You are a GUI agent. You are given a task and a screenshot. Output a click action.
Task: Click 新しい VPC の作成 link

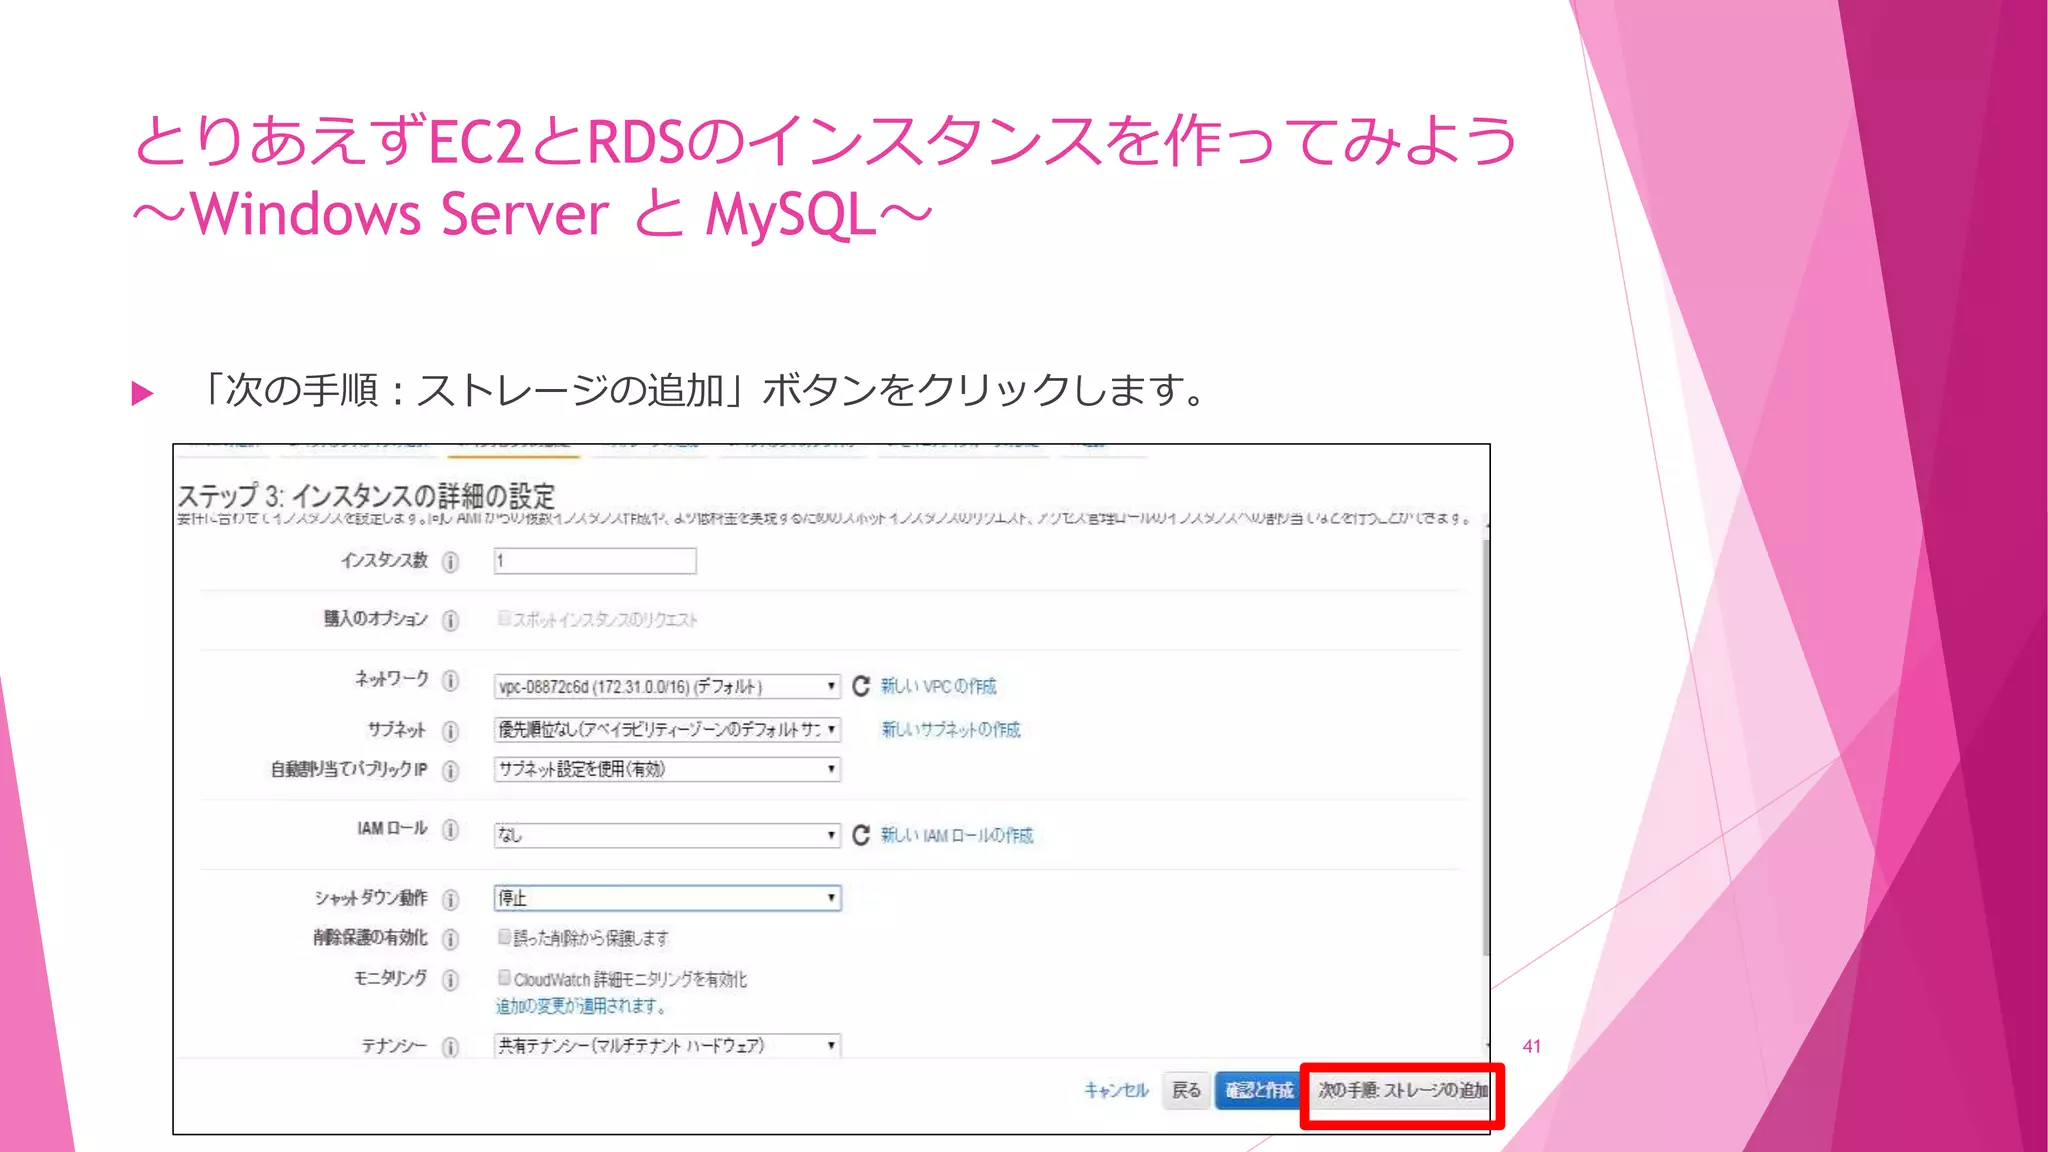pyautogui.click(x=938, y=686)
